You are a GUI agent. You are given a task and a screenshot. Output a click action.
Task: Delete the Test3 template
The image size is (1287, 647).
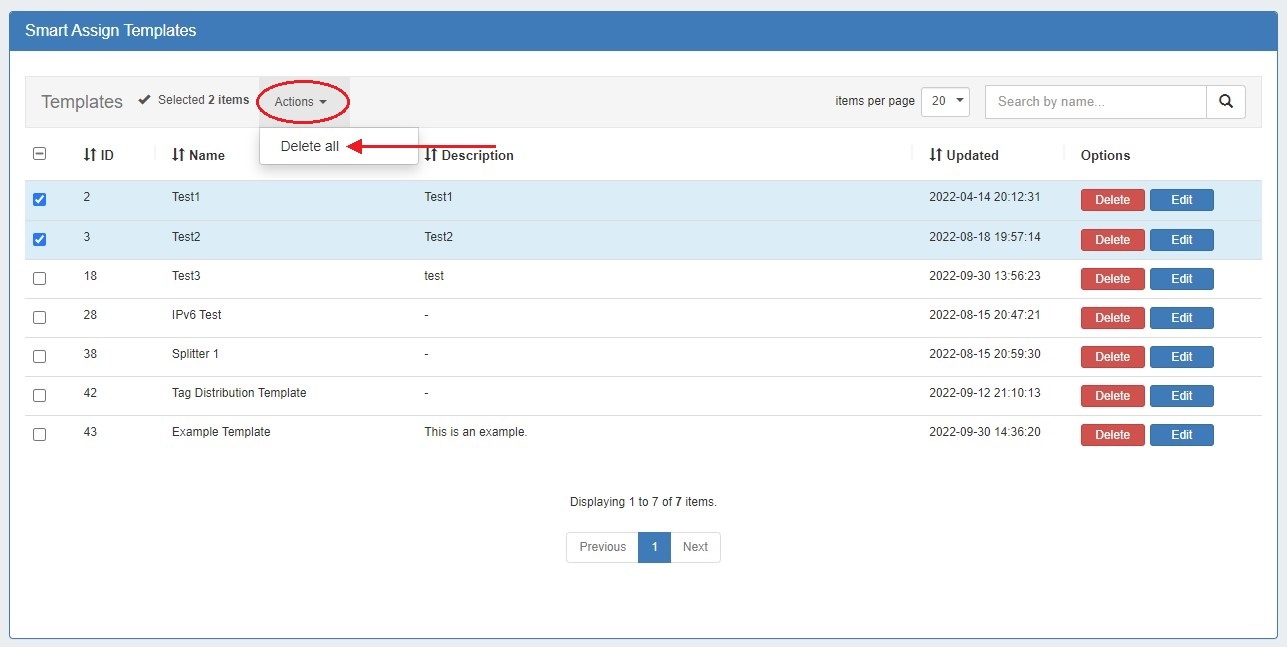[x=1112, y=278]
